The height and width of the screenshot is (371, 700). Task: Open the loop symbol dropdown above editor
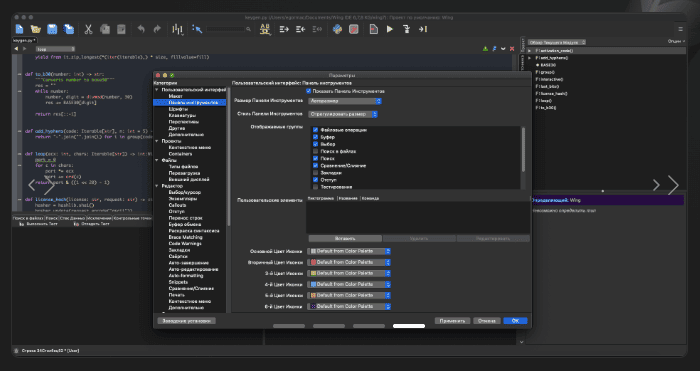[x=55, y=49]
